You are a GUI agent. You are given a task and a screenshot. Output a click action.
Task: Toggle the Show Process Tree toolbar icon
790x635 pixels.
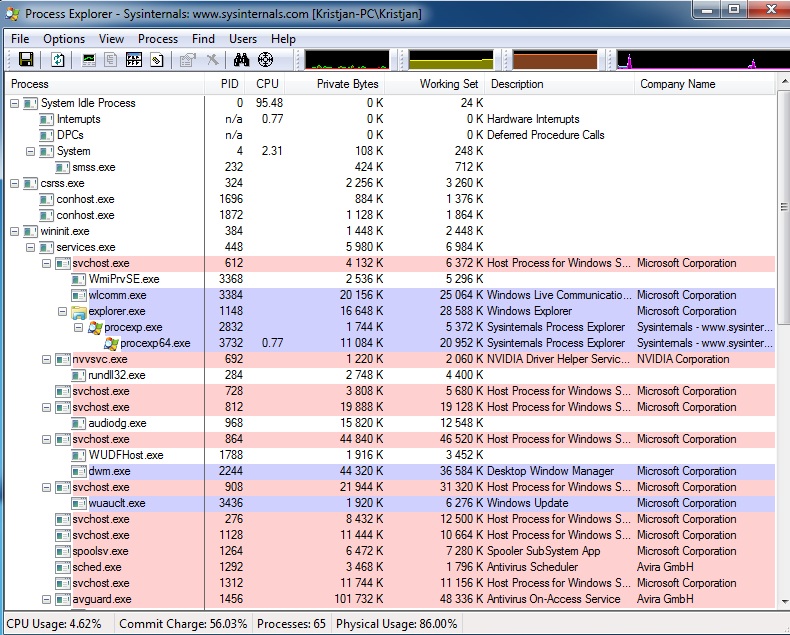[110, 60]
